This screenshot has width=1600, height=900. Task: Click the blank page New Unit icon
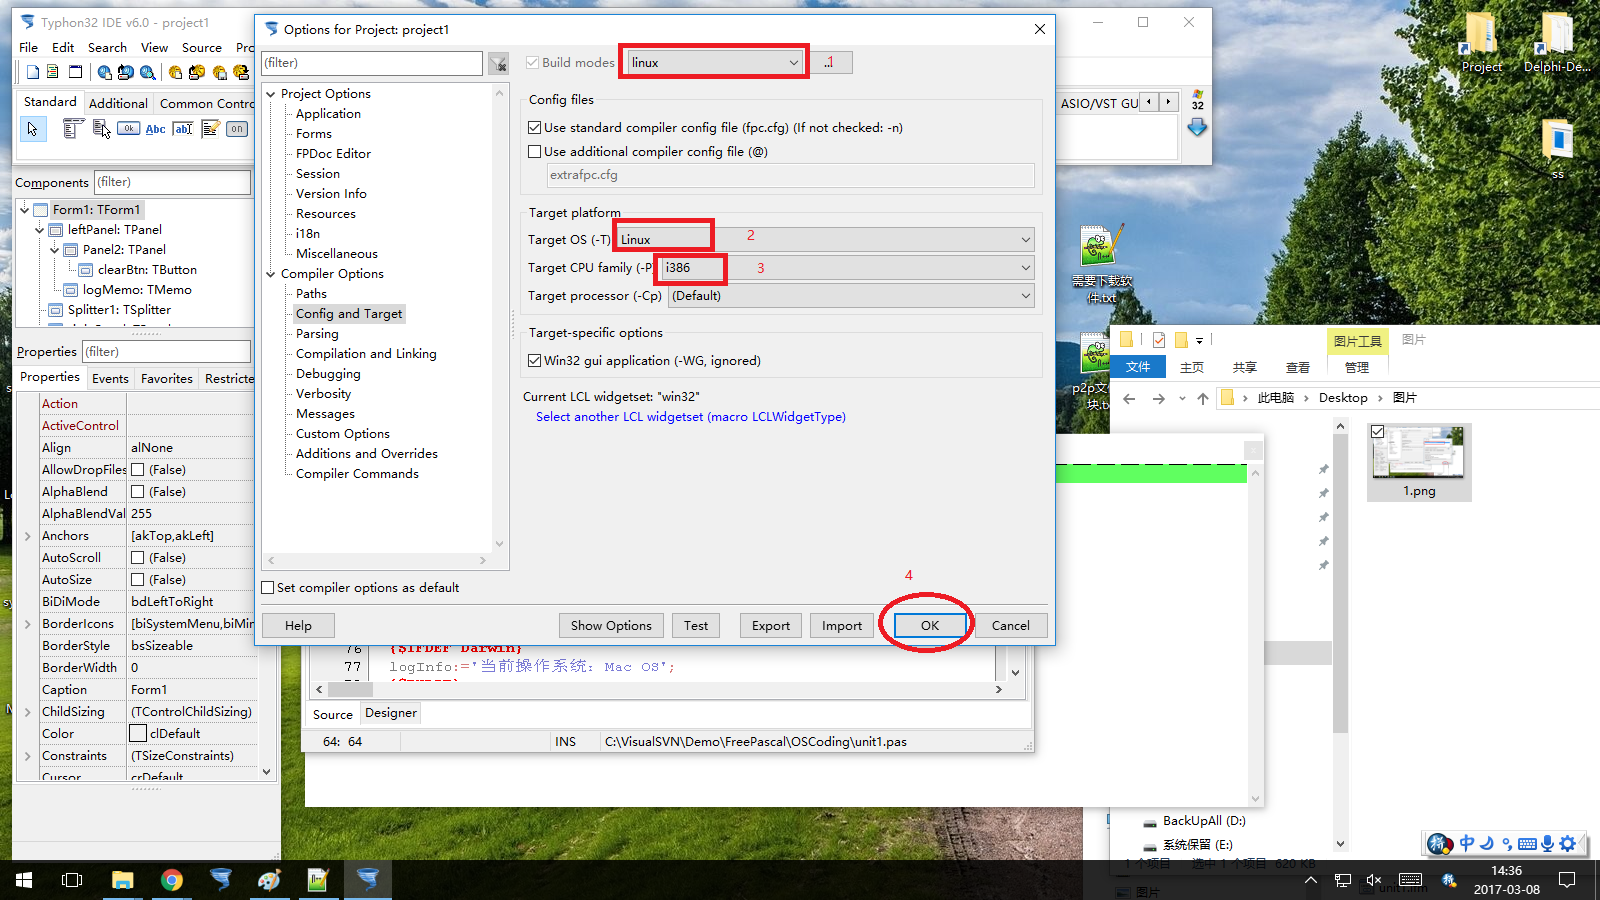33,72
